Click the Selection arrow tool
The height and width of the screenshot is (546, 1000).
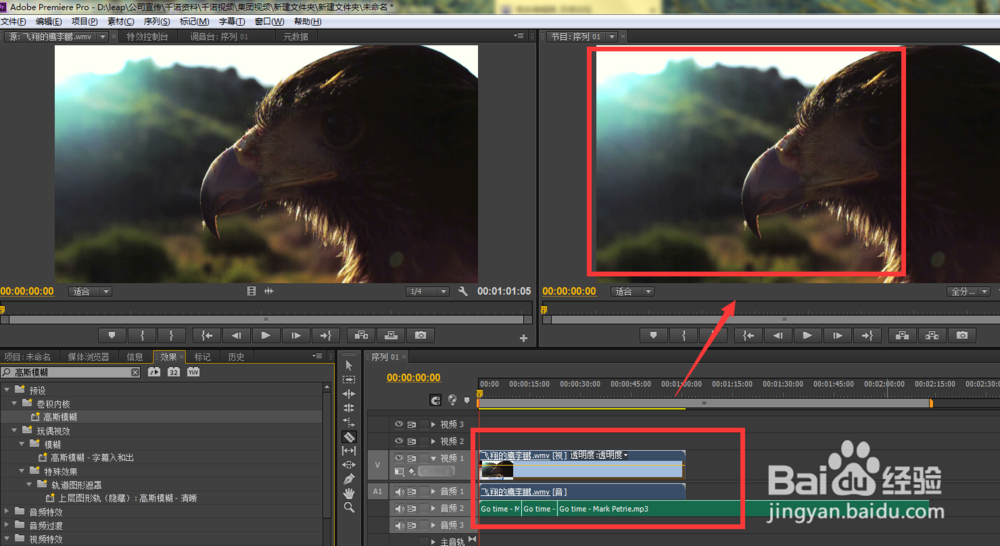[349, 365]
